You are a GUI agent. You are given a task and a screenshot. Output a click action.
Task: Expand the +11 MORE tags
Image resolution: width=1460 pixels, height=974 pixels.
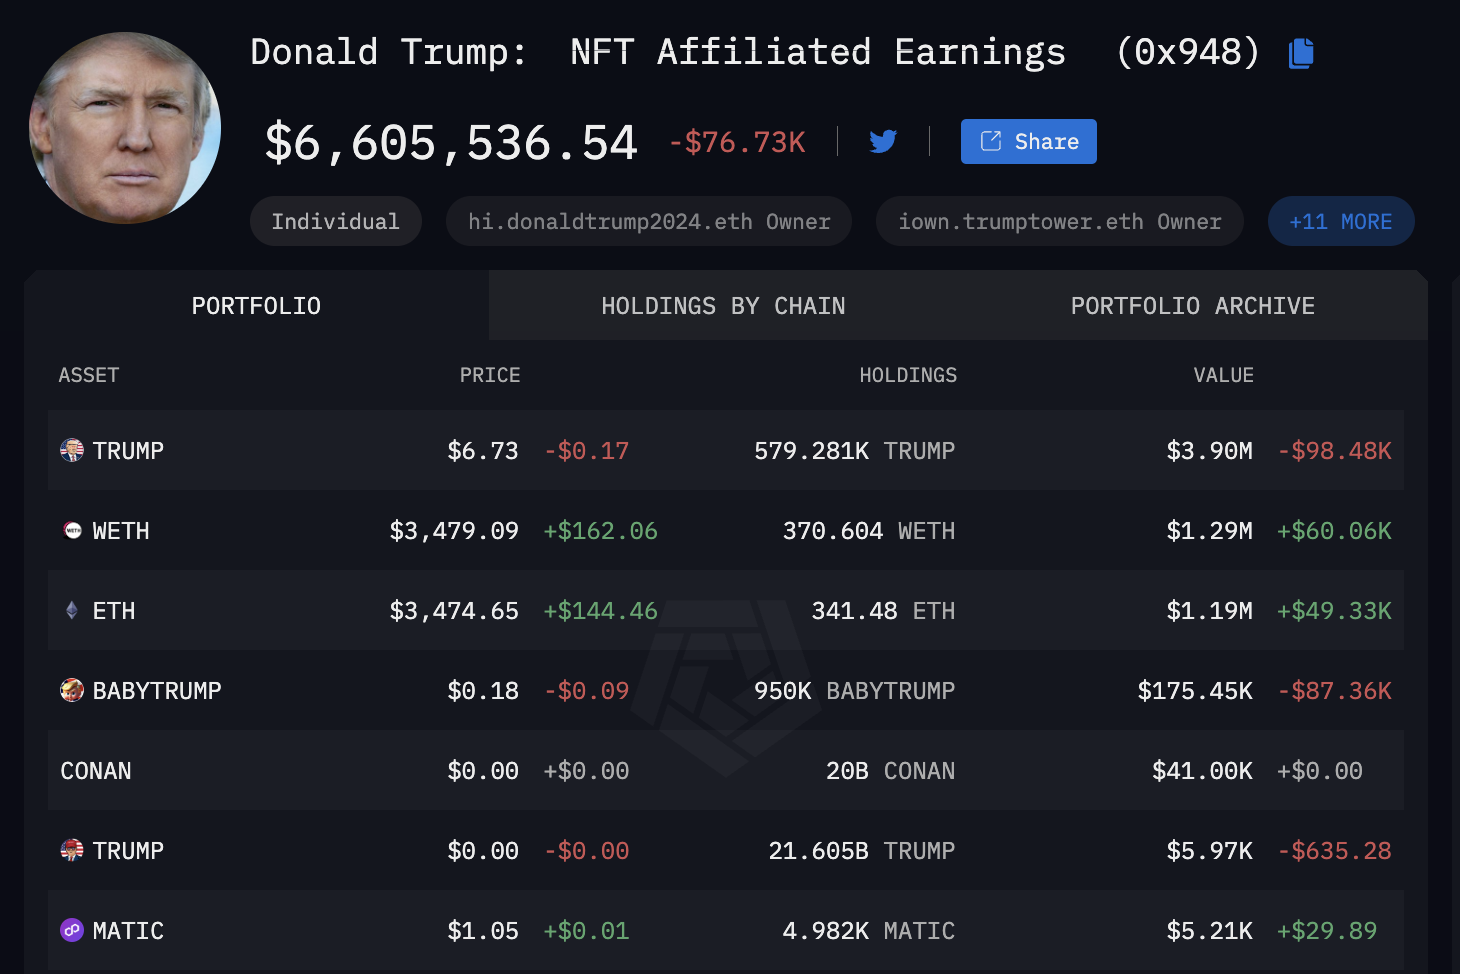pos(1340,221)
